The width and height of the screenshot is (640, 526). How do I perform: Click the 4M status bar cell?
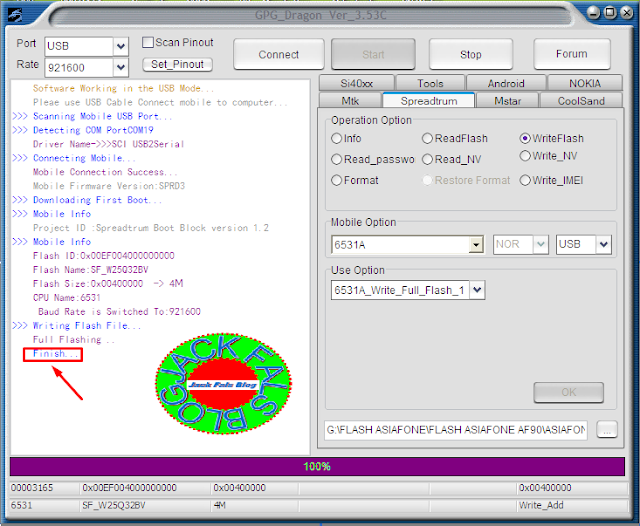255,505
